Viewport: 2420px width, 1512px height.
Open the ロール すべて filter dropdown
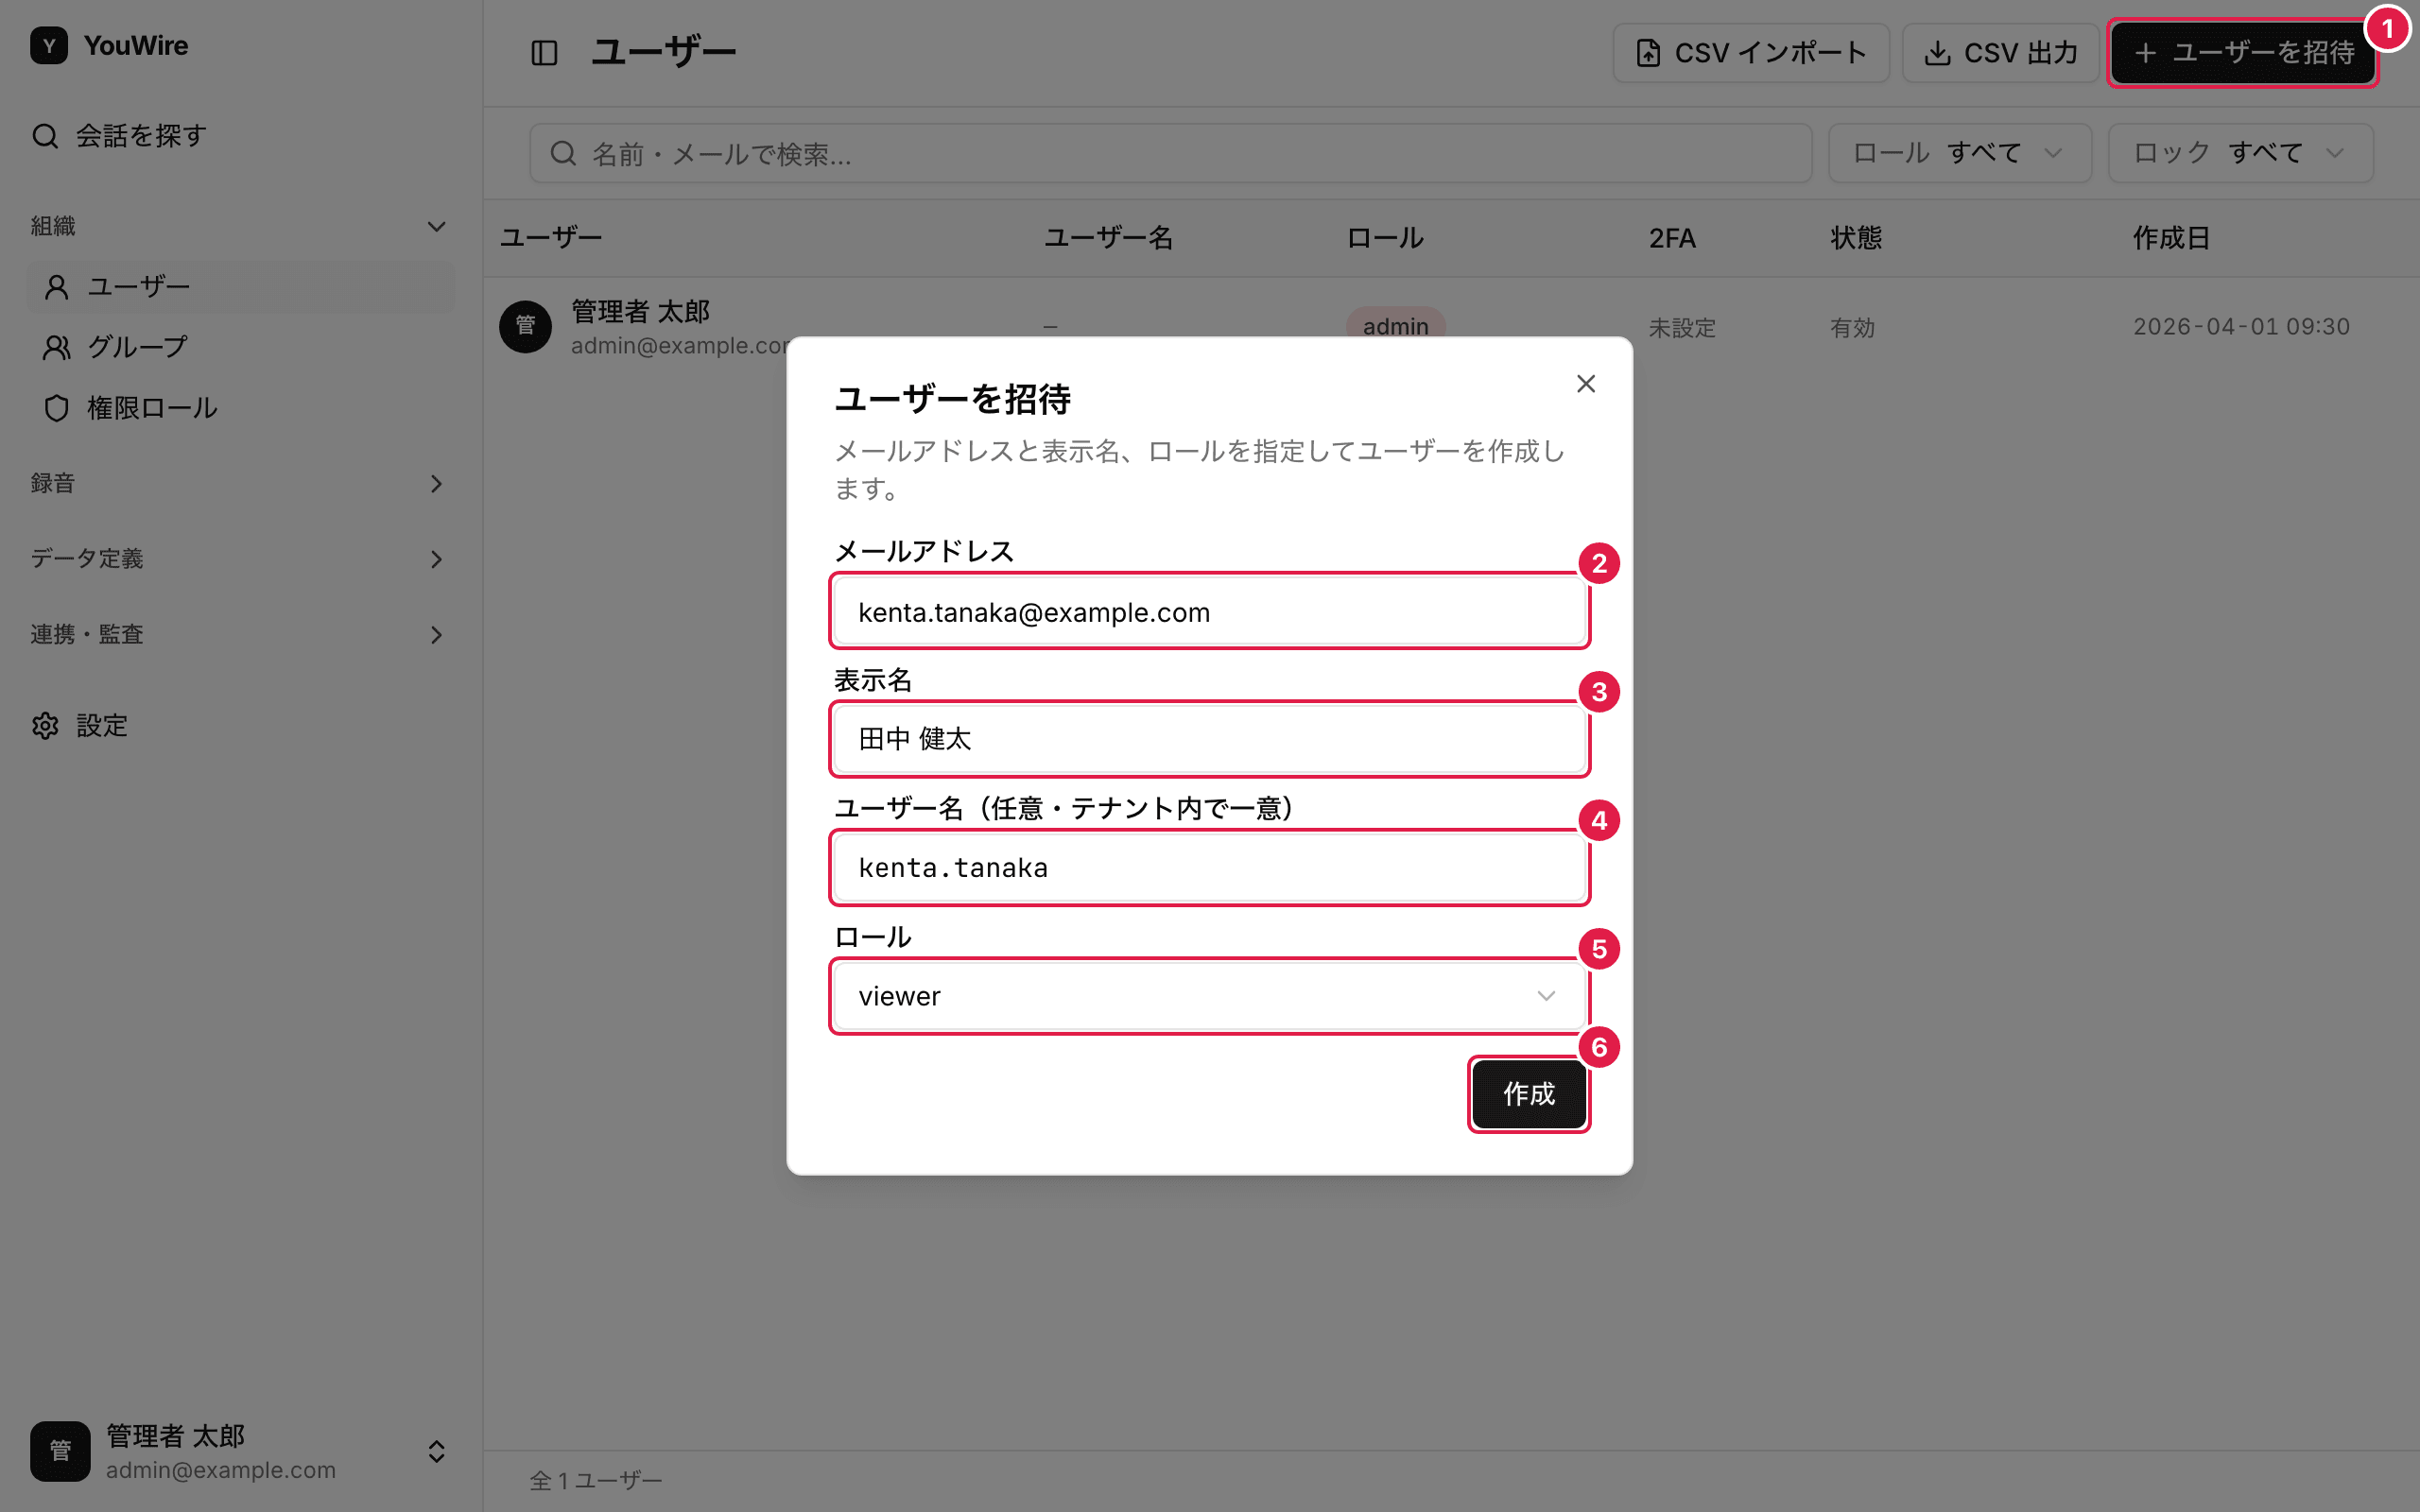coord(1960,153)
